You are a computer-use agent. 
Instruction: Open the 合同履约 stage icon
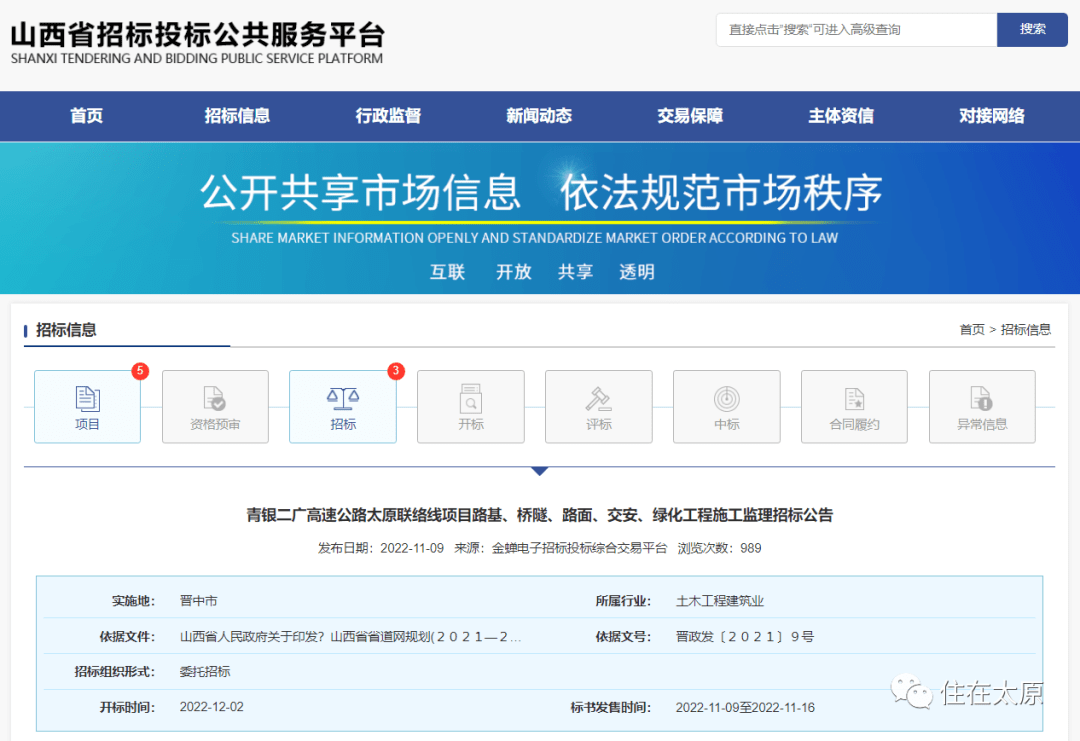[x=854, y=406]
